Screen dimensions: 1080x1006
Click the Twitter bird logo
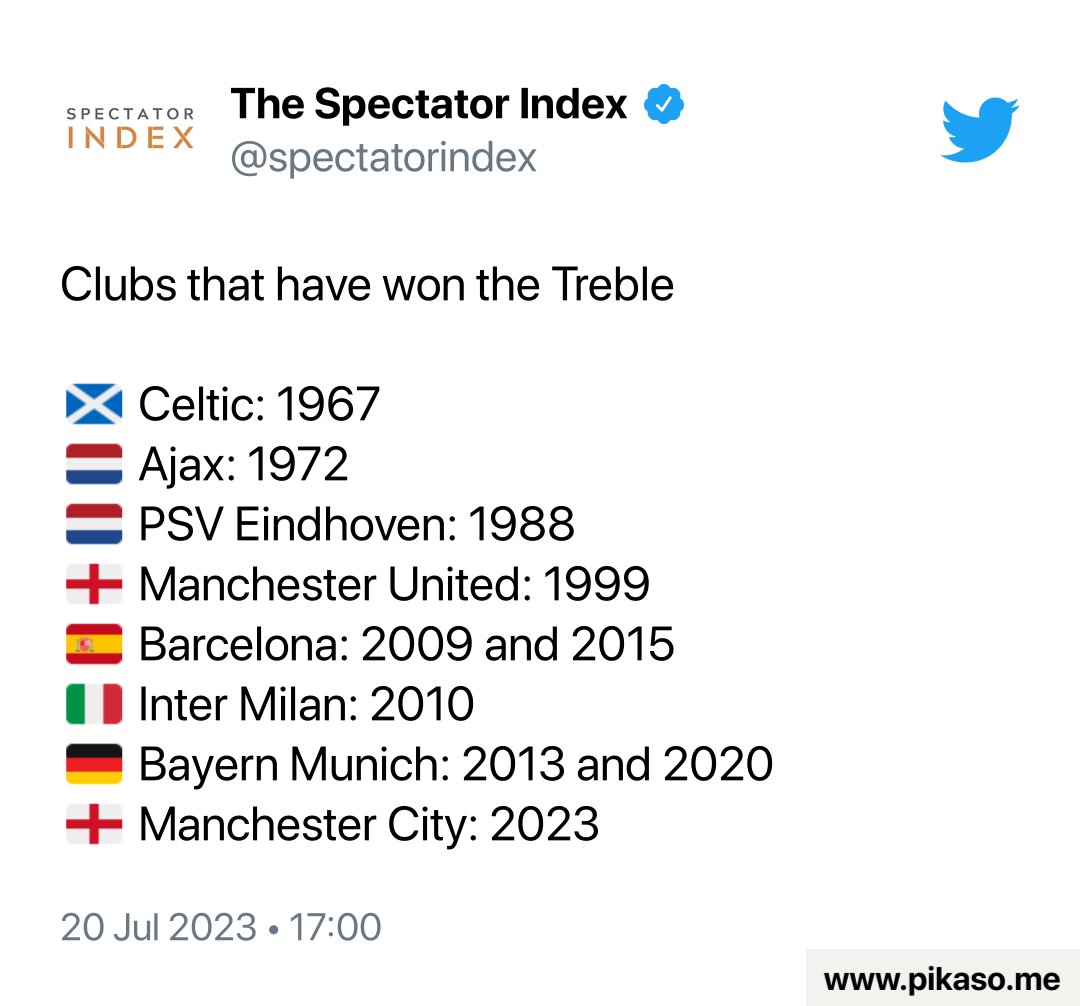(x=979, y=129)
